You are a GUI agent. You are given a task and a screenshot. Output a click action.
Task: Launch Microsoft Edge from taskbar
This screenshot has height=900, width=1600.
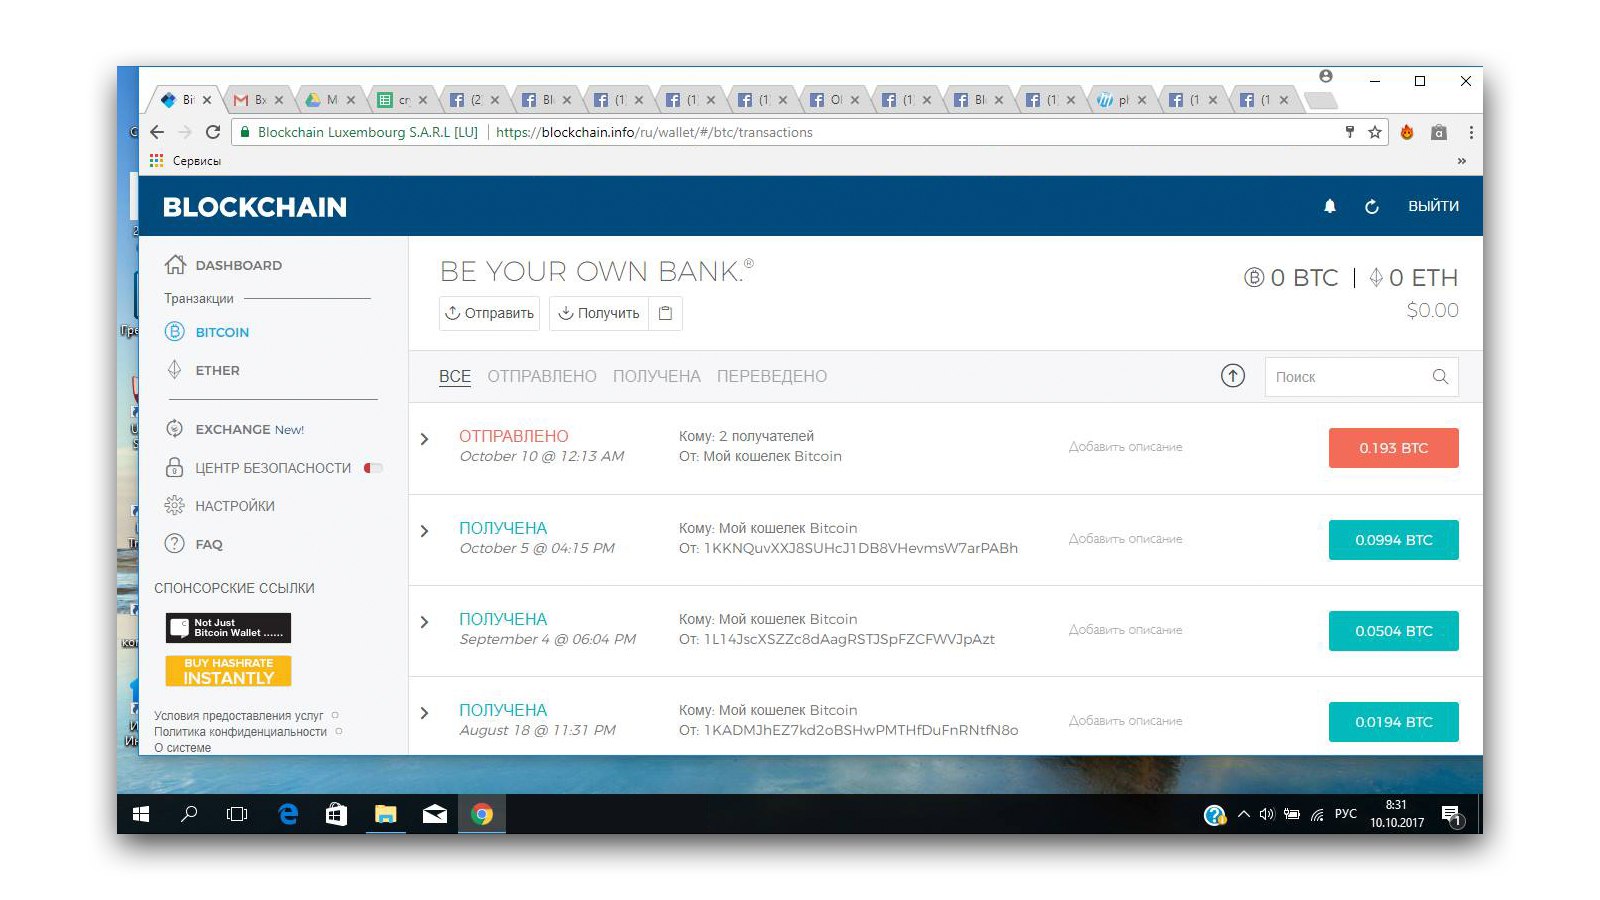click(288, 814)
